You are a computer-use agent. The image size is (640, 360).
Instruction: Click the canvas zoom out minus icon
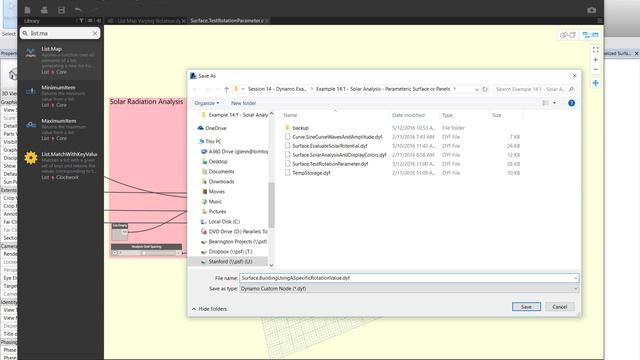point(596,69)
